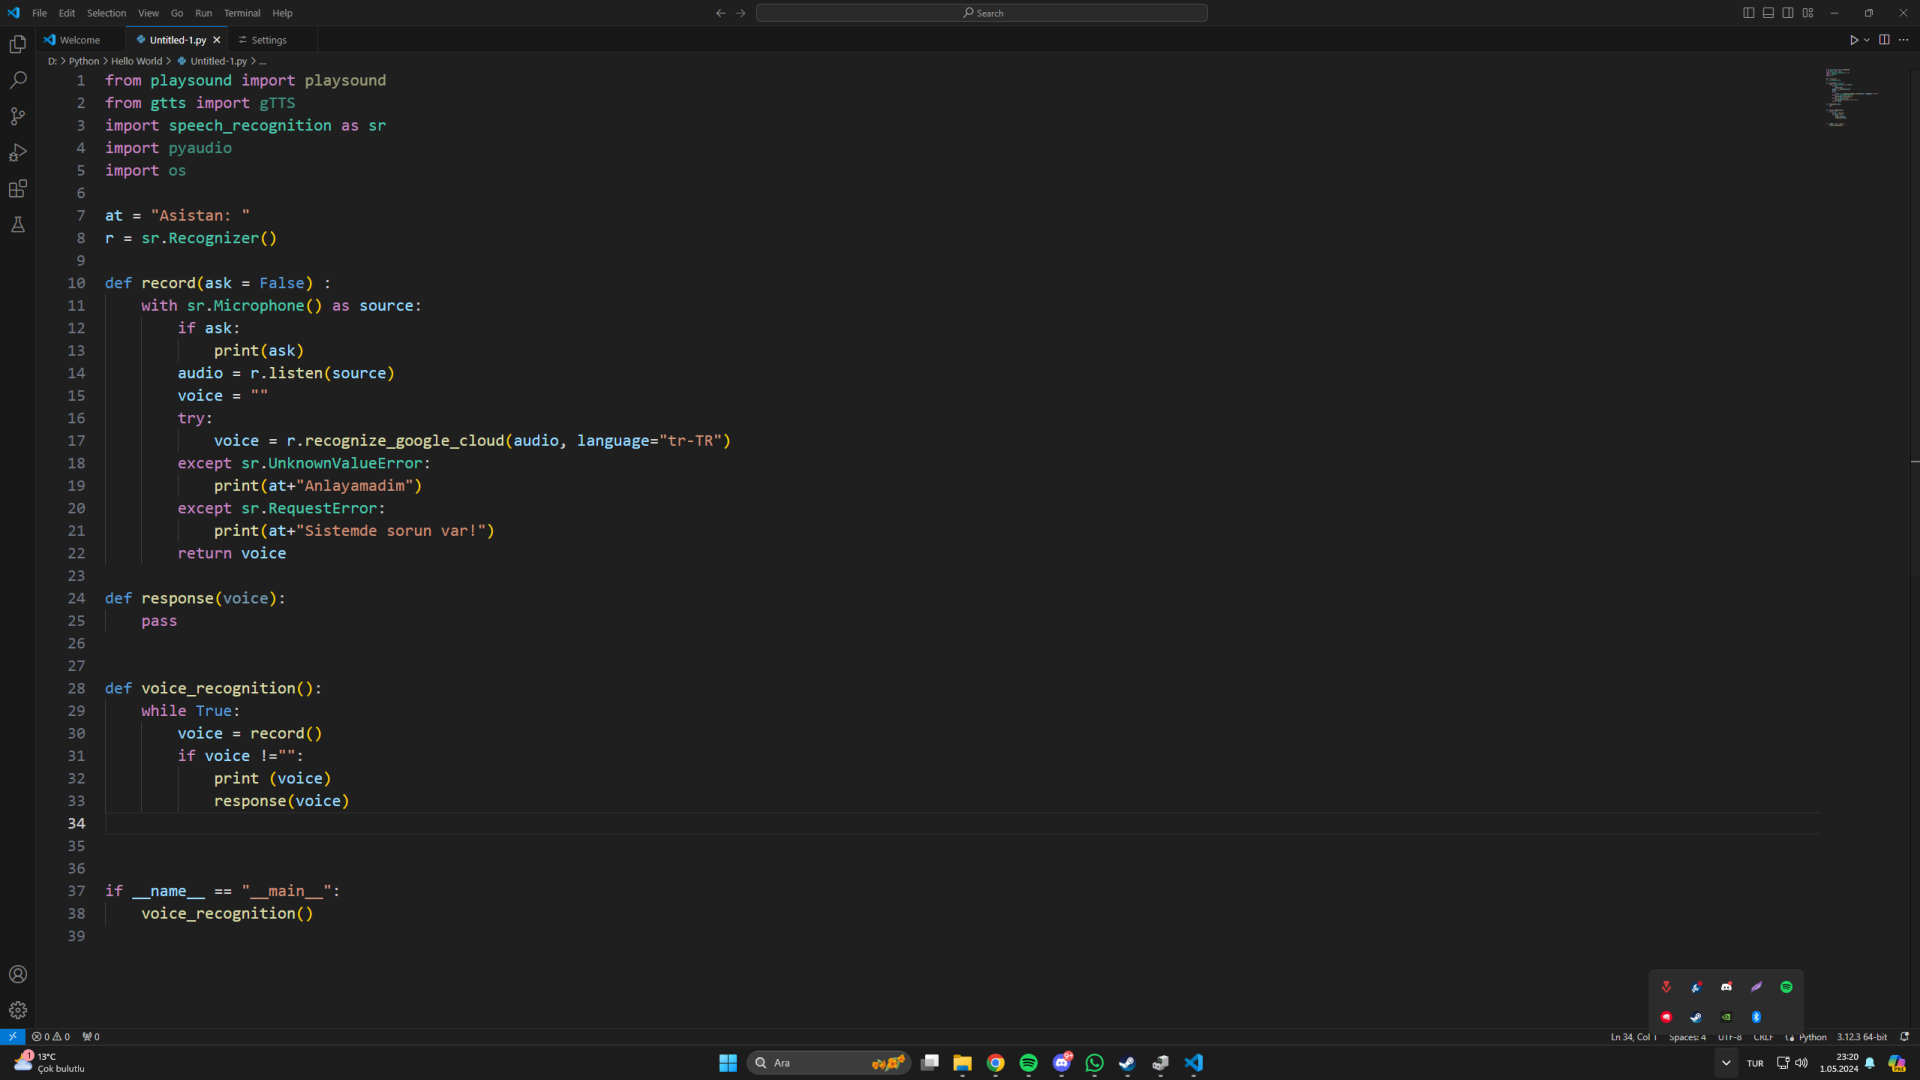The image size is (1920, 1080).
Task: Expand the run button dropdown arrow
Action: click(x=1867, y=40)
